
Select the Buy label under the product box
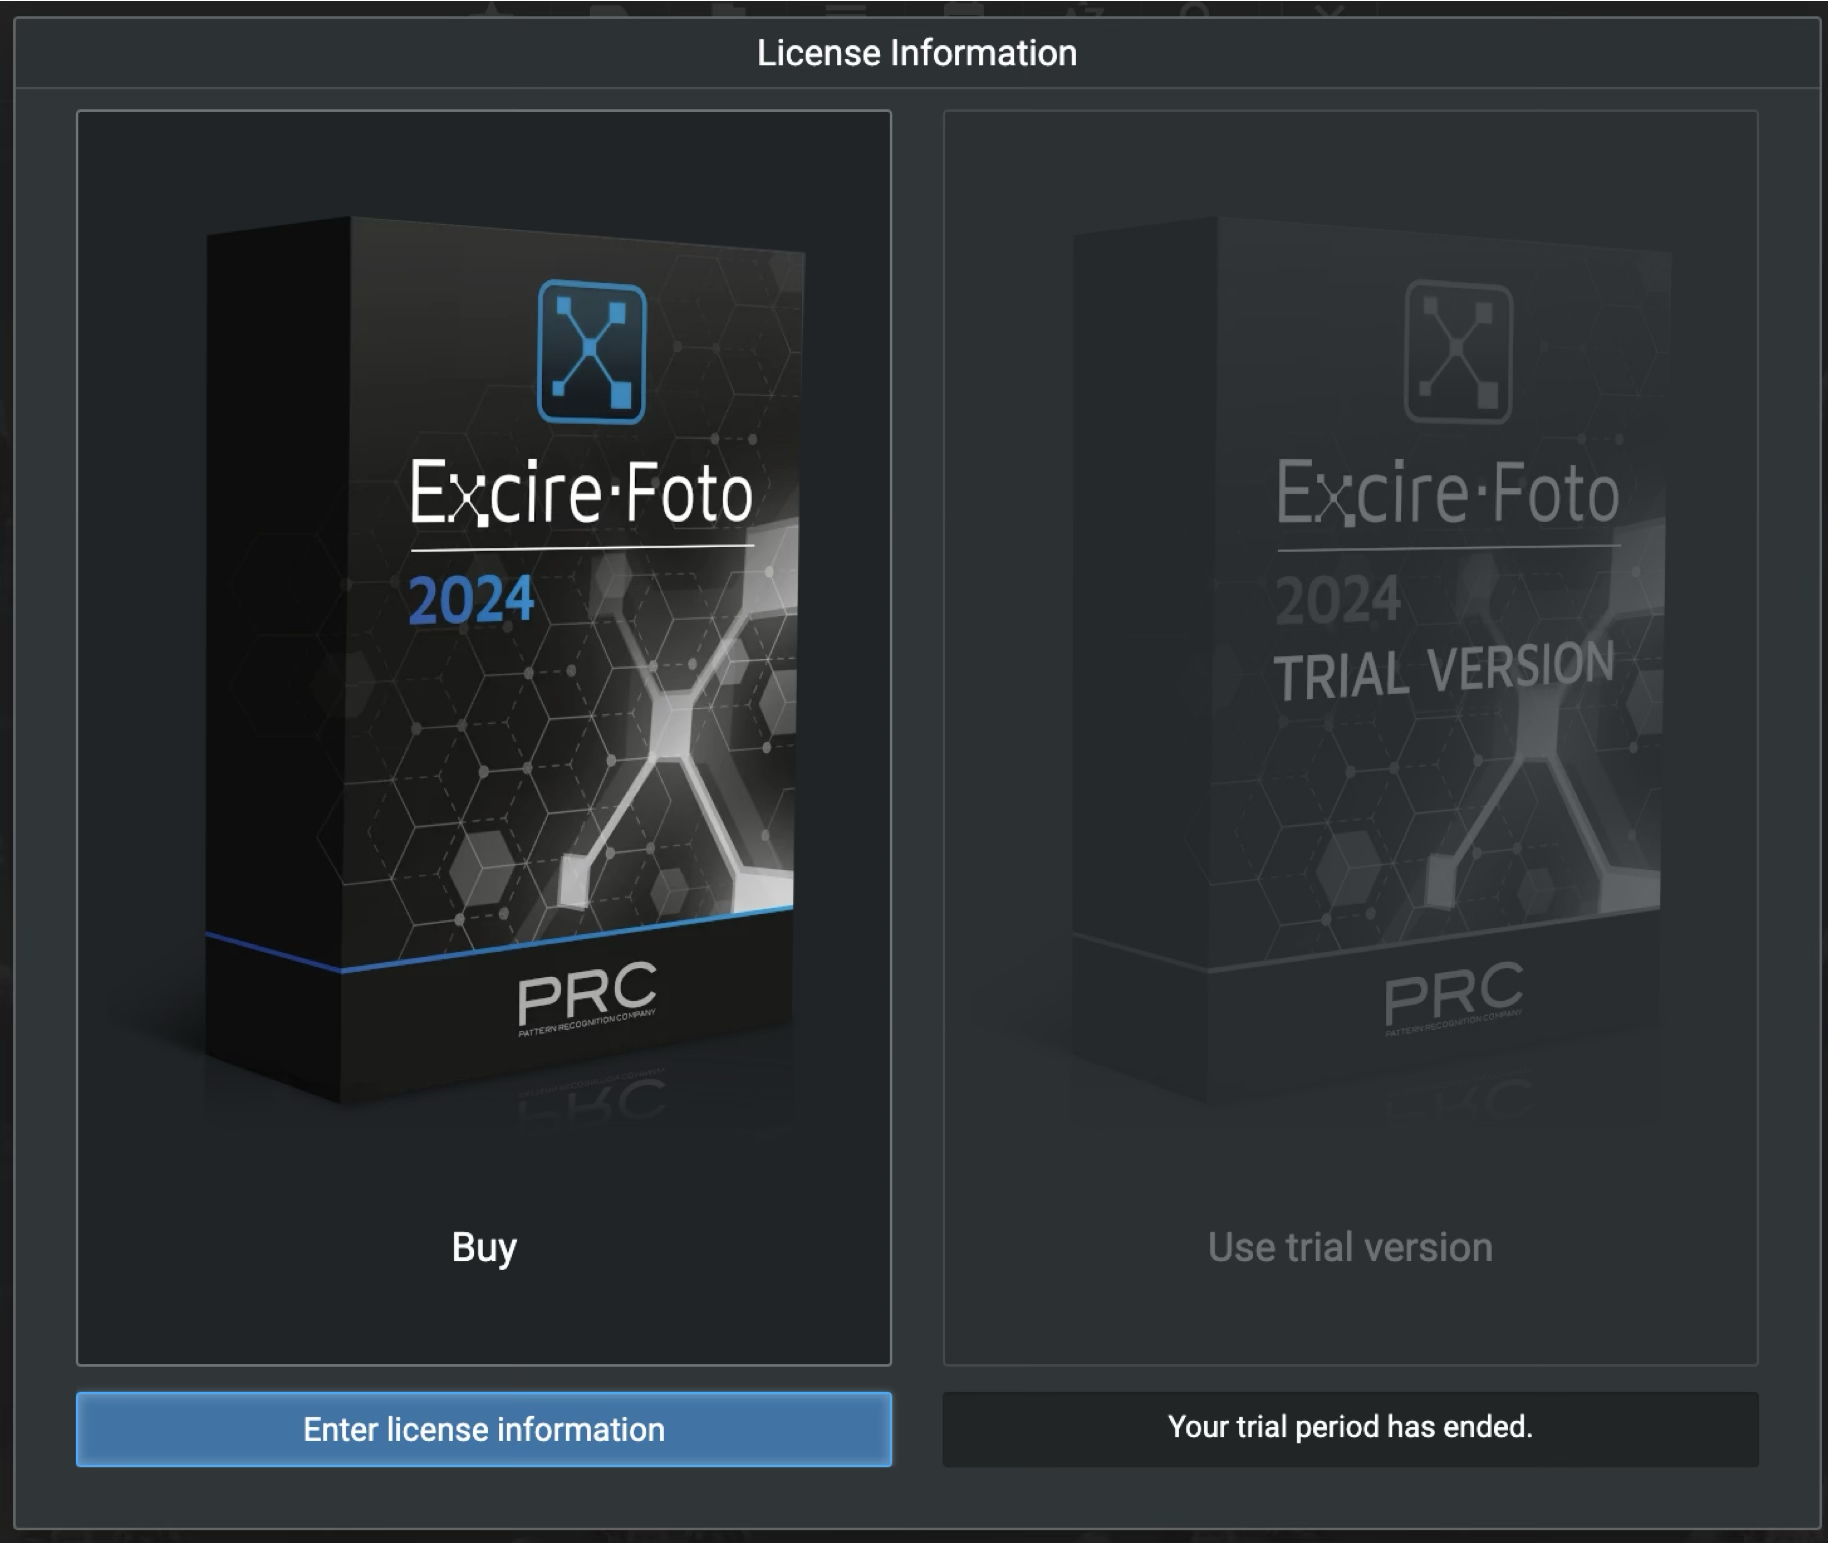coord(484,1247)
